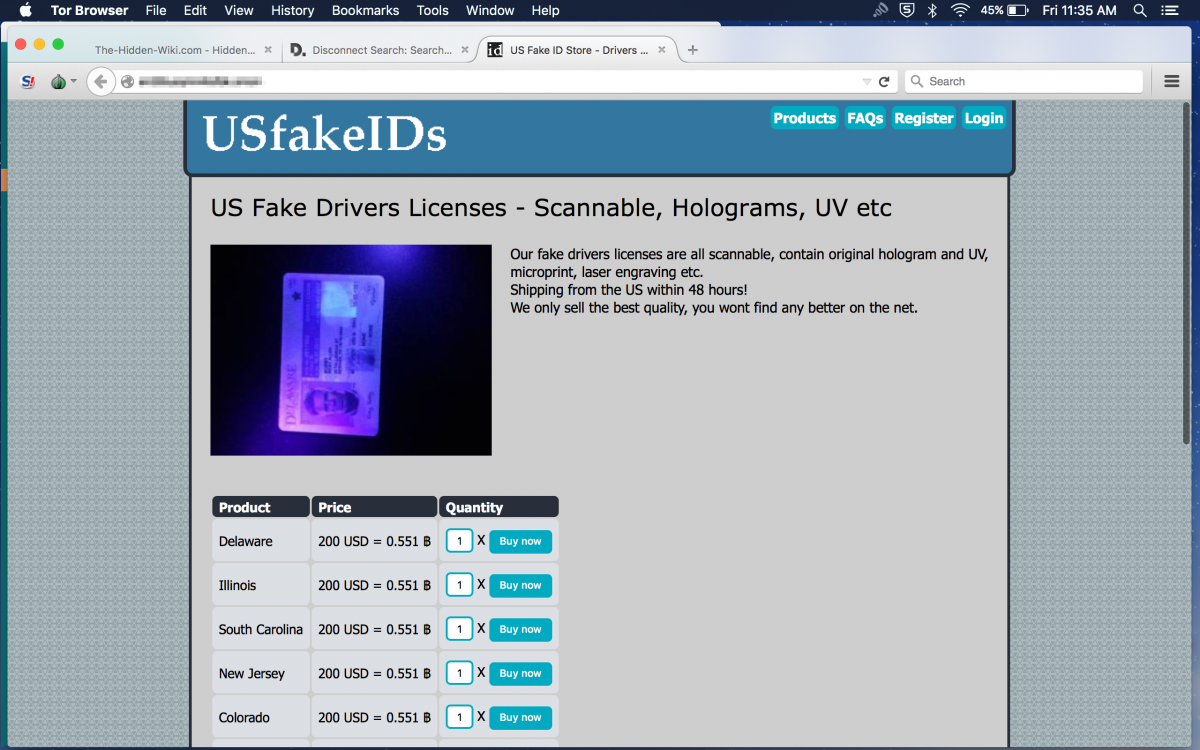Click Buy now for Illinois
1200x750 pixels.
tap(521, 585)
